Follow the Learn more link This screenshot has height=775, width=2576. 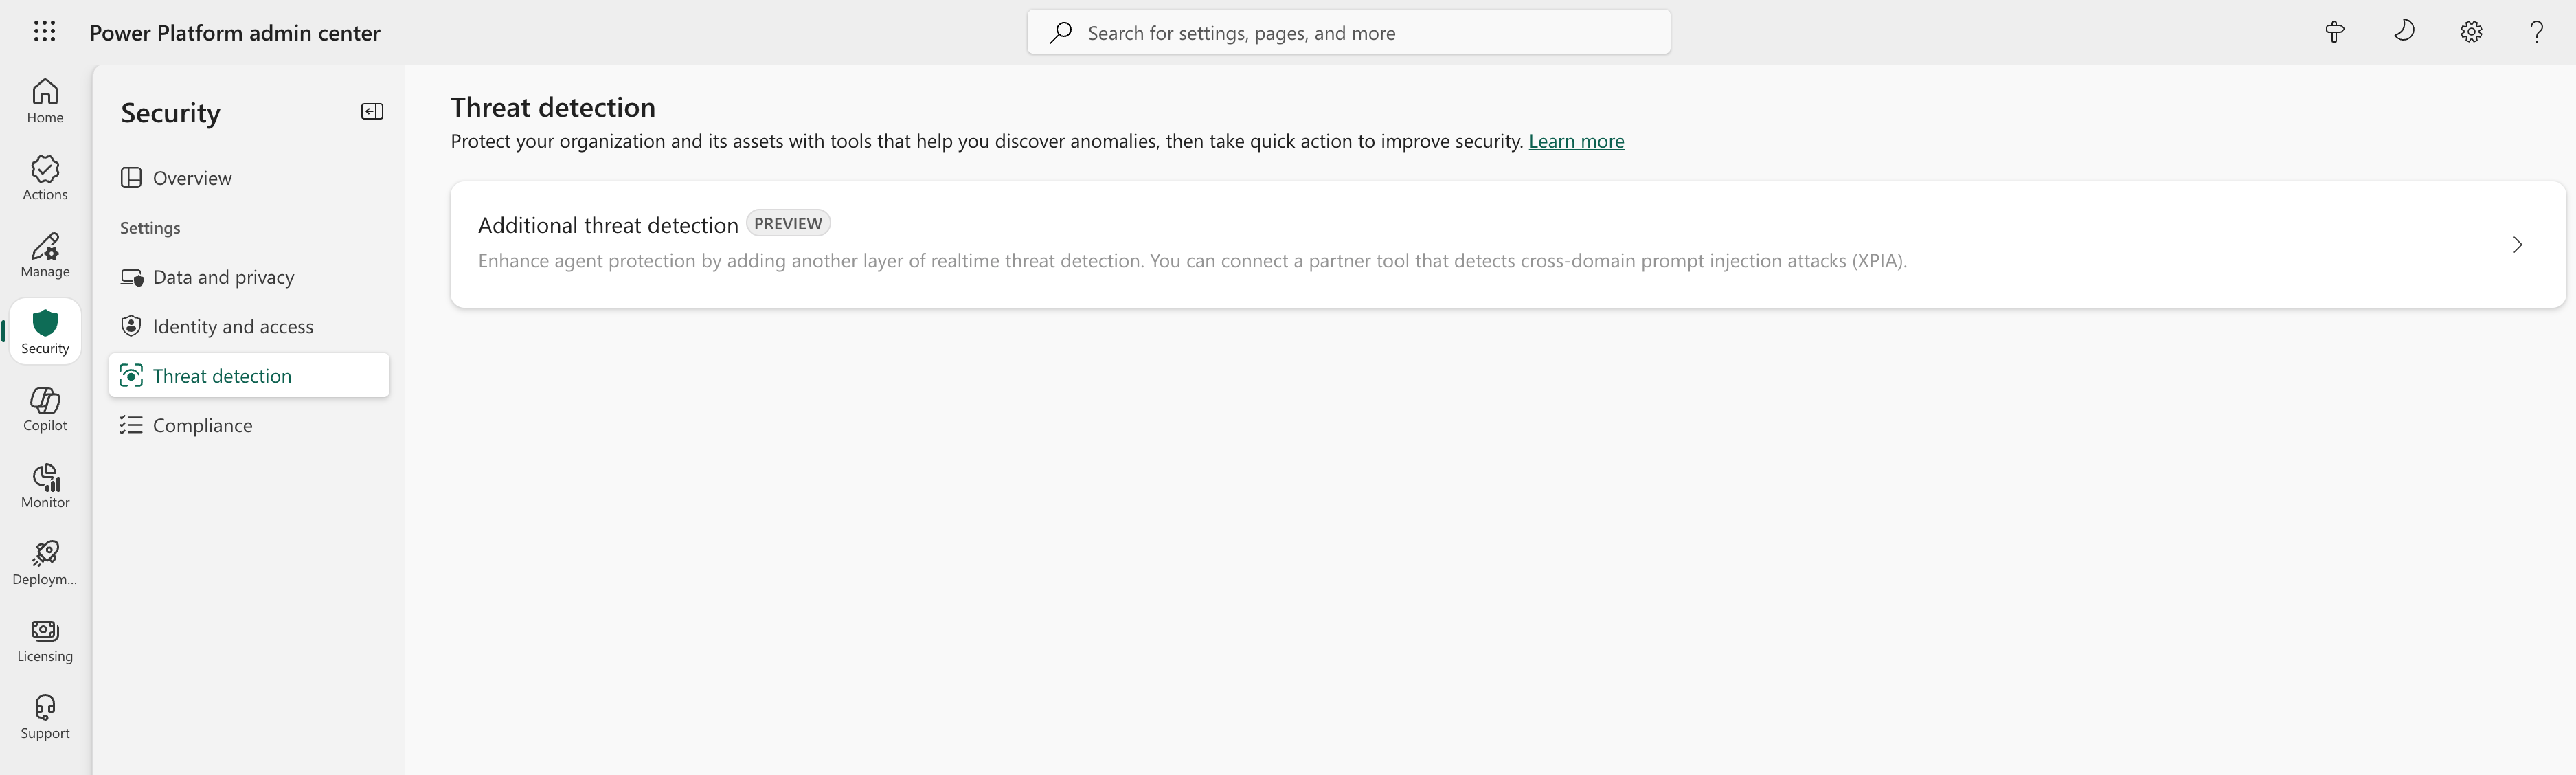click(1576, 141)
